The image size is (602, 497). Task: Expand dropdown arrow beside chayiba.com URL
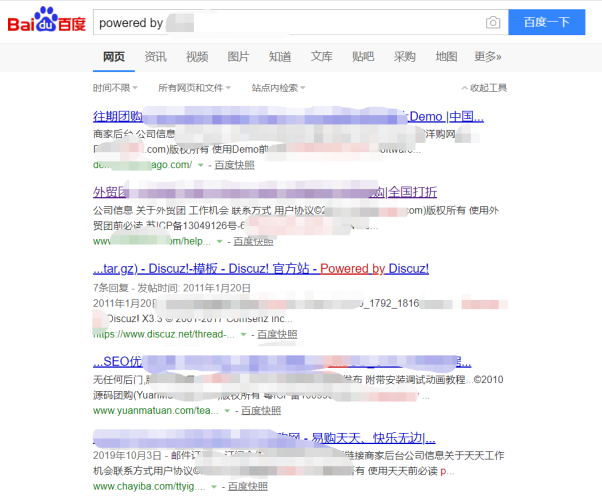(214, 487)
